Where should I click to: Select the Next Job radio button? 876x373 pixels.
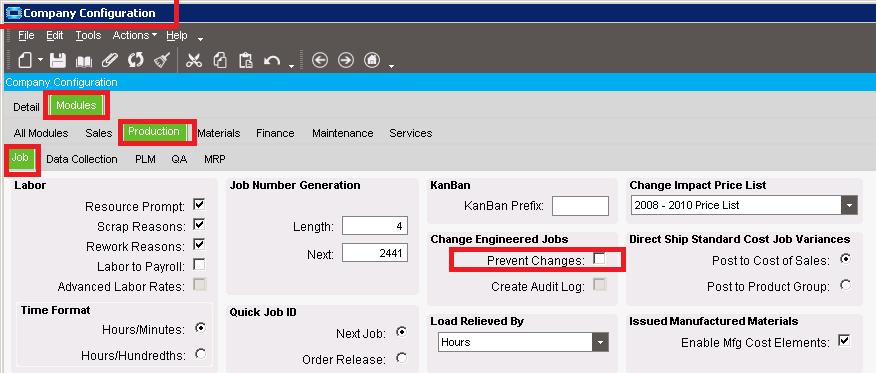point(401,332)
